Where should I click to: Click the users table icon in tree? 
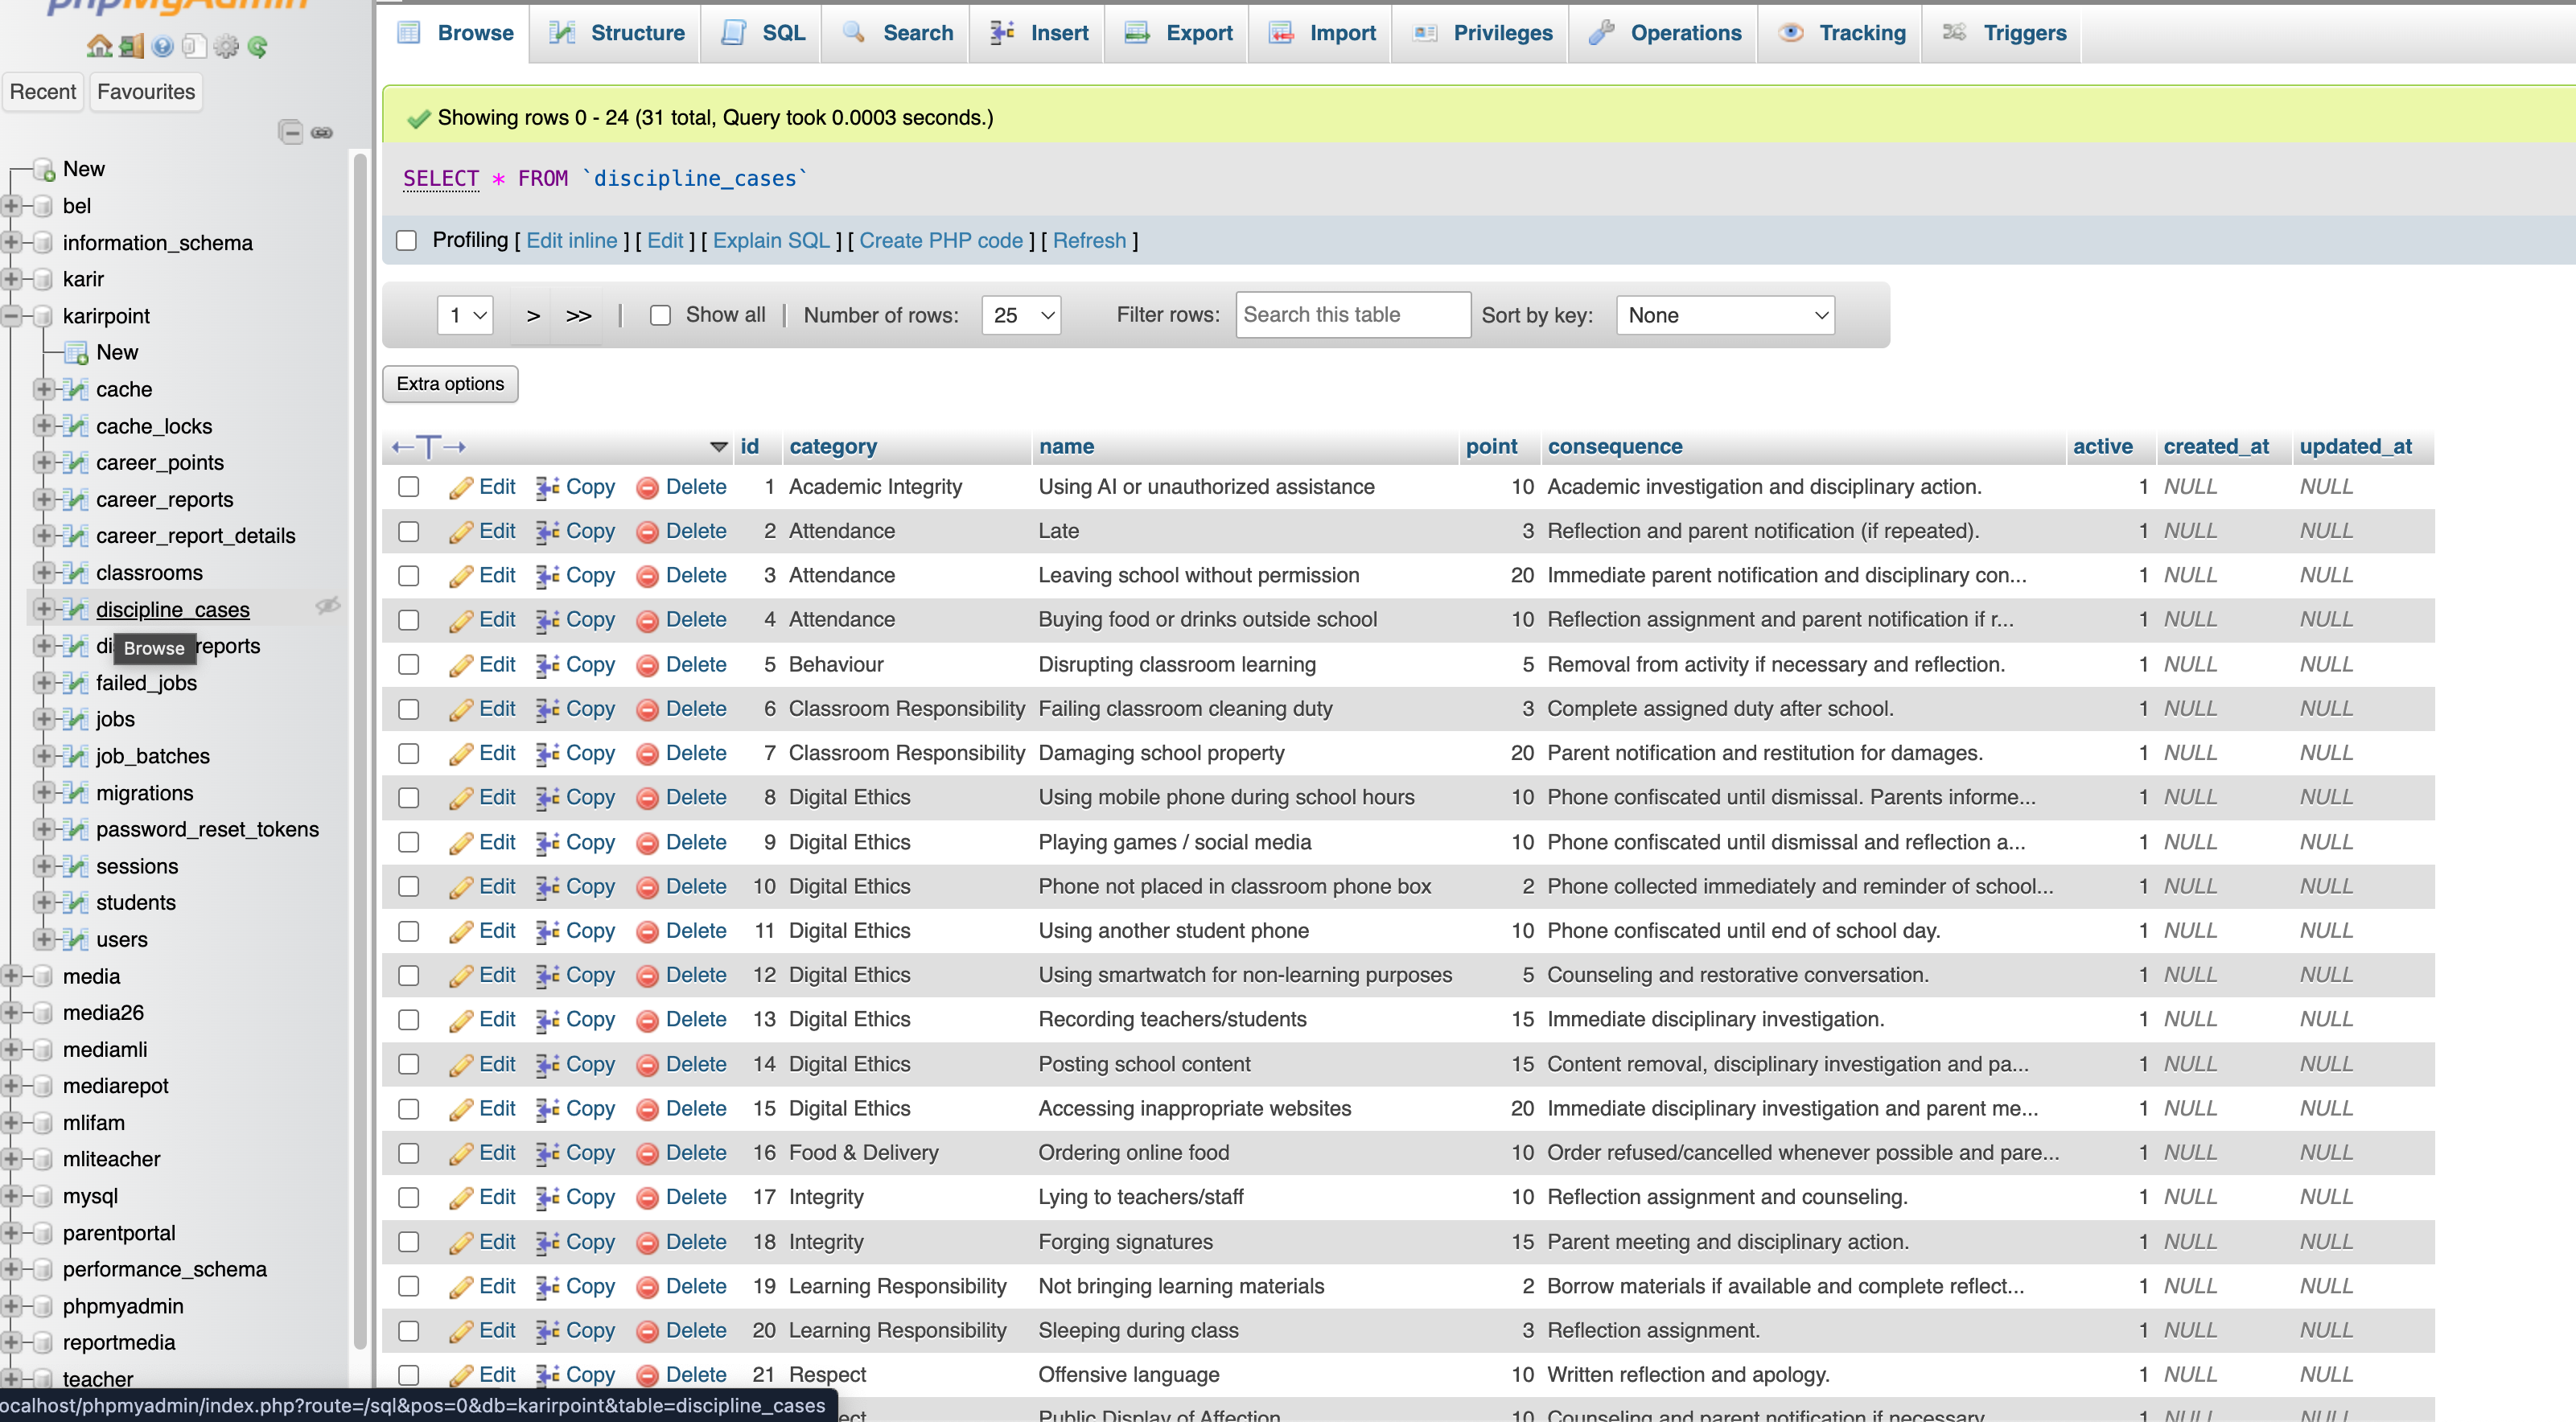click(75, 939)
